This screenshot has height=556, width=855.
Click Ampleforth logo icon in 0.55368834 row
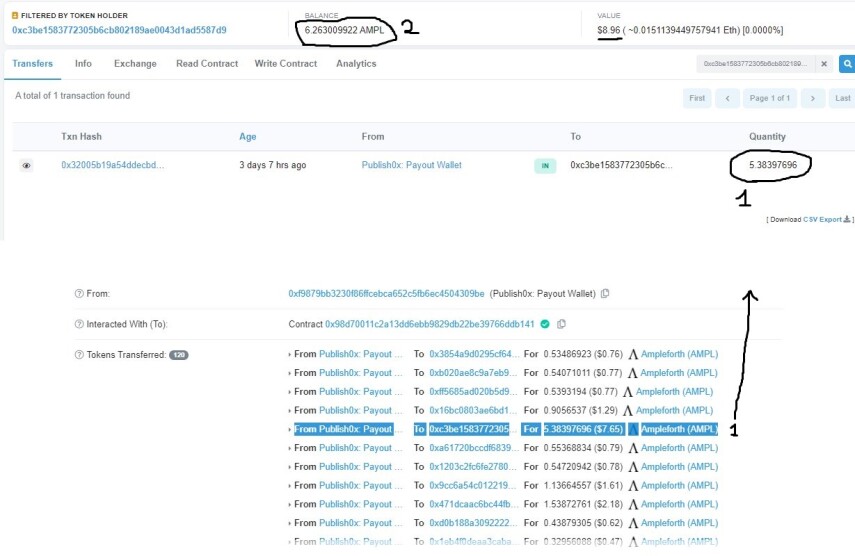633,448
